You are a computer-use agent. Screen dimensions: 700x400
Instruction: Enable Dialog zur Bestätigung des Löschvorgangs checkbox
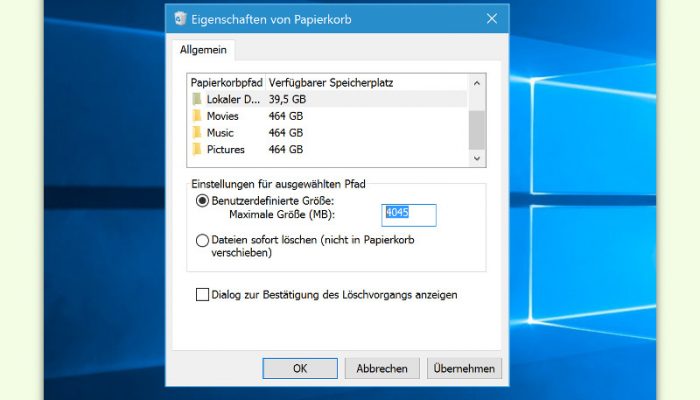[x=202, y=295]
